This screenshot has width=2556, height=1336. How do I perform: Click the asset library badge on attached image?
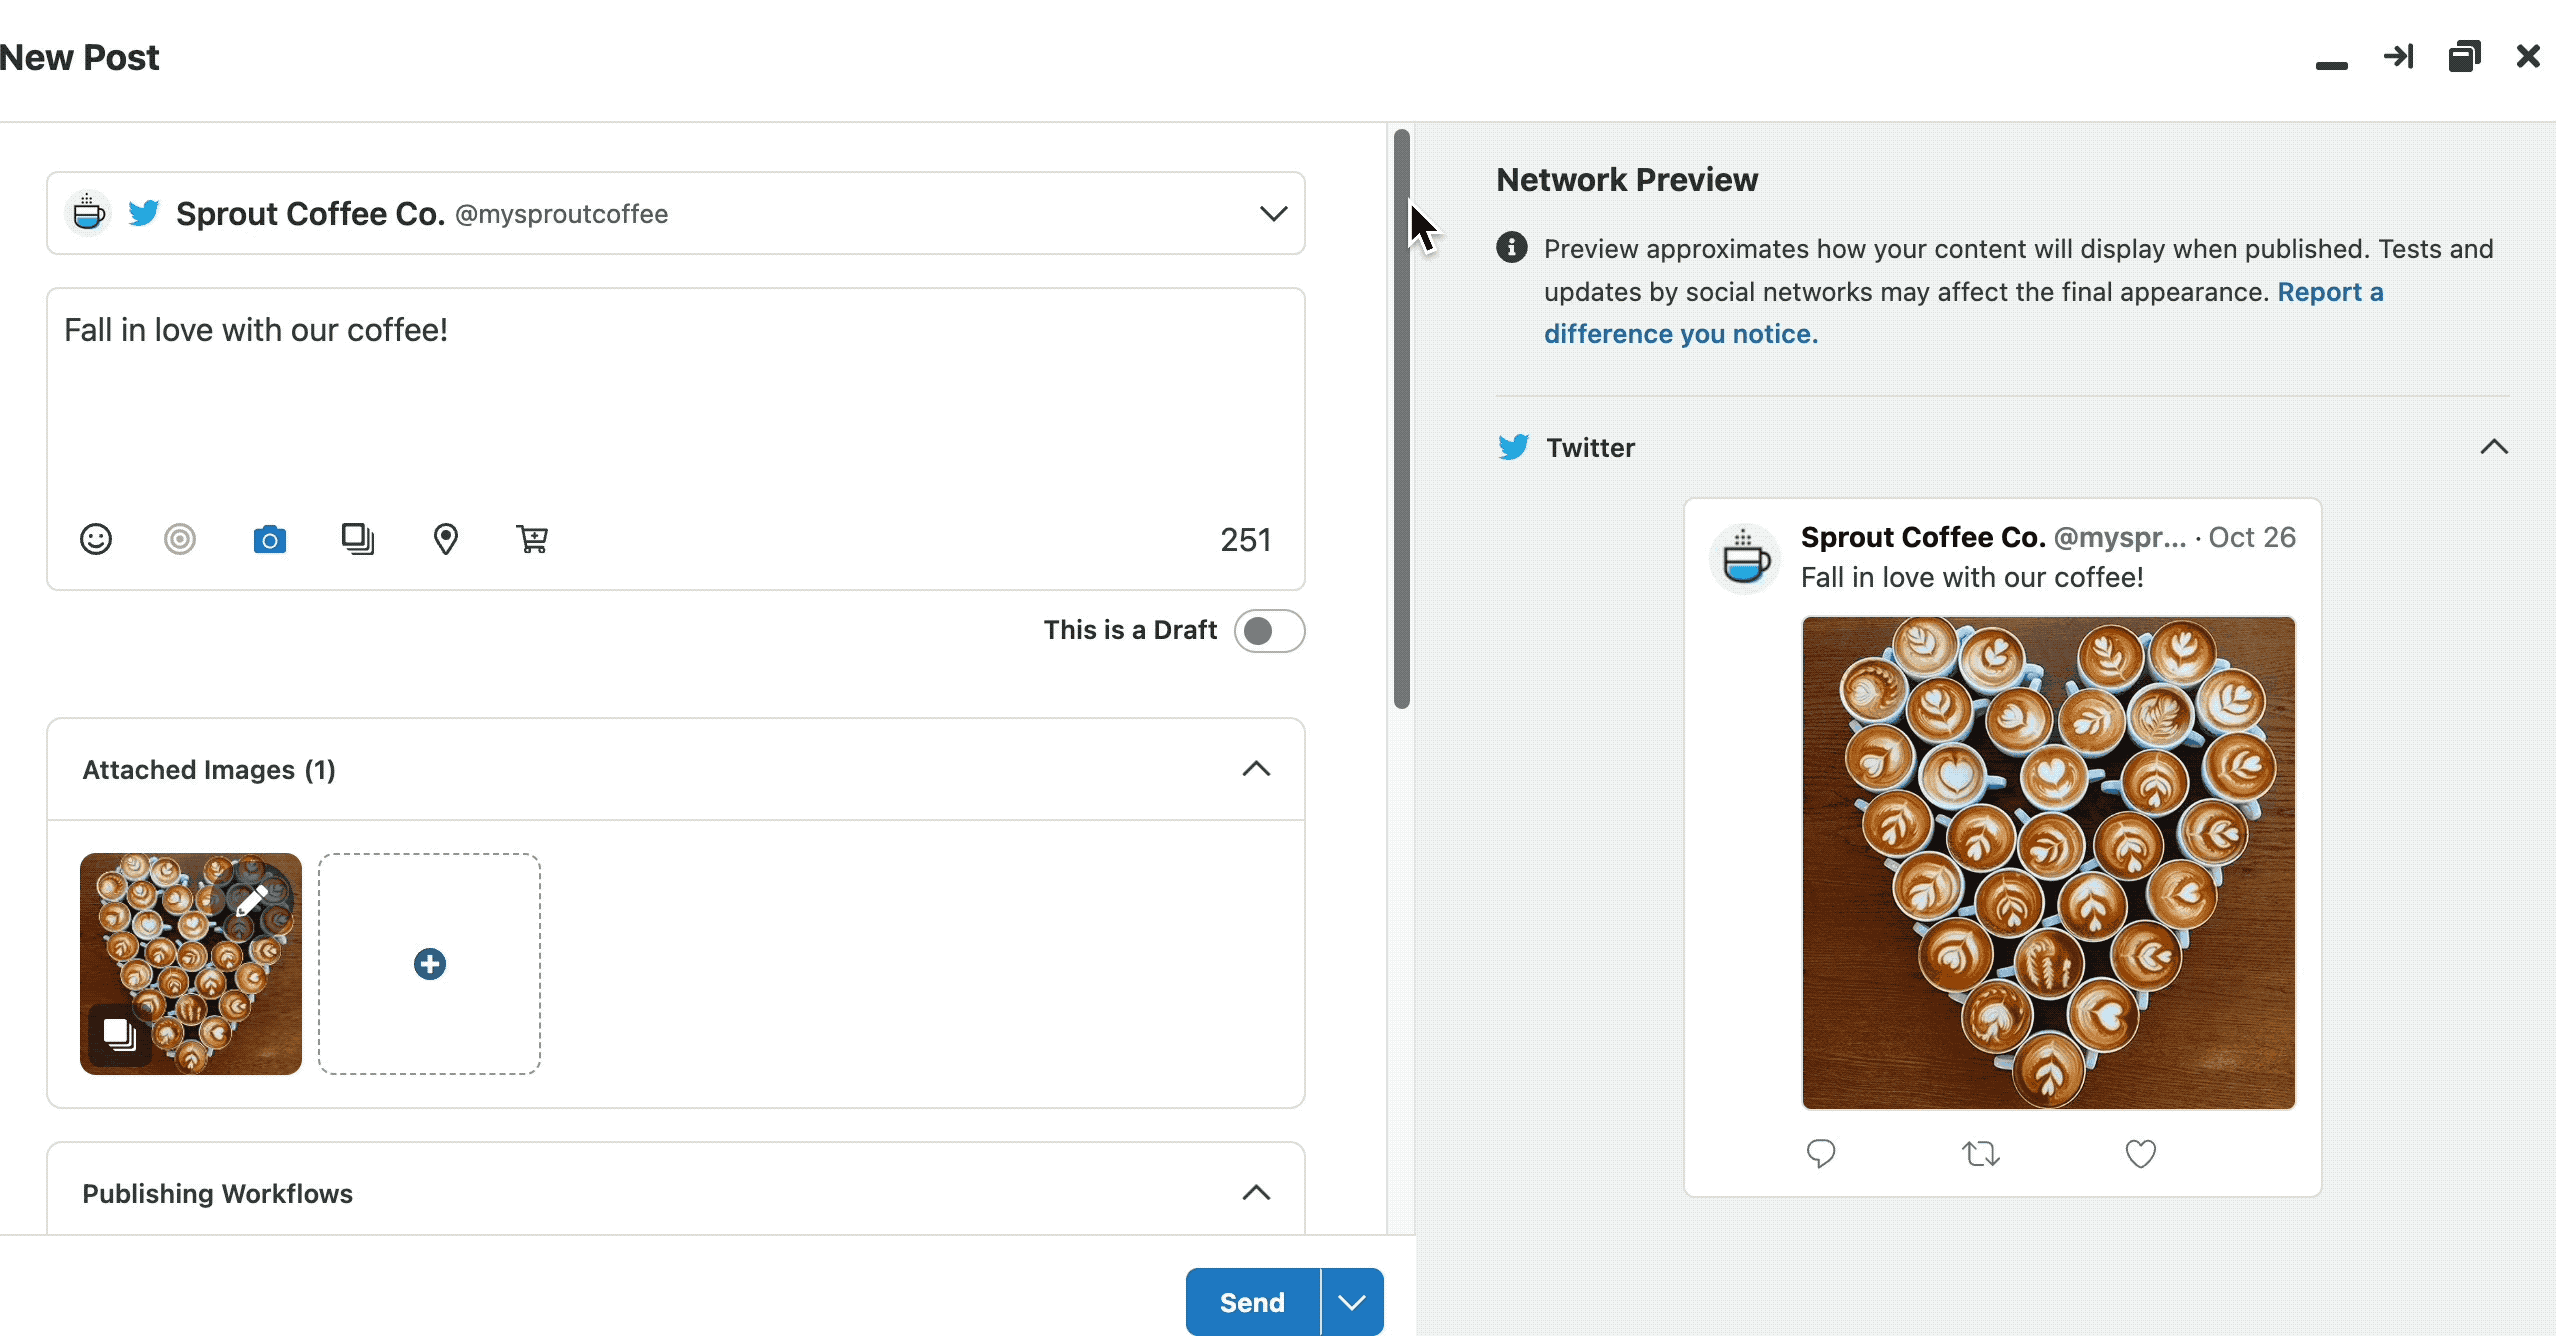click(x=120, y=1034)
